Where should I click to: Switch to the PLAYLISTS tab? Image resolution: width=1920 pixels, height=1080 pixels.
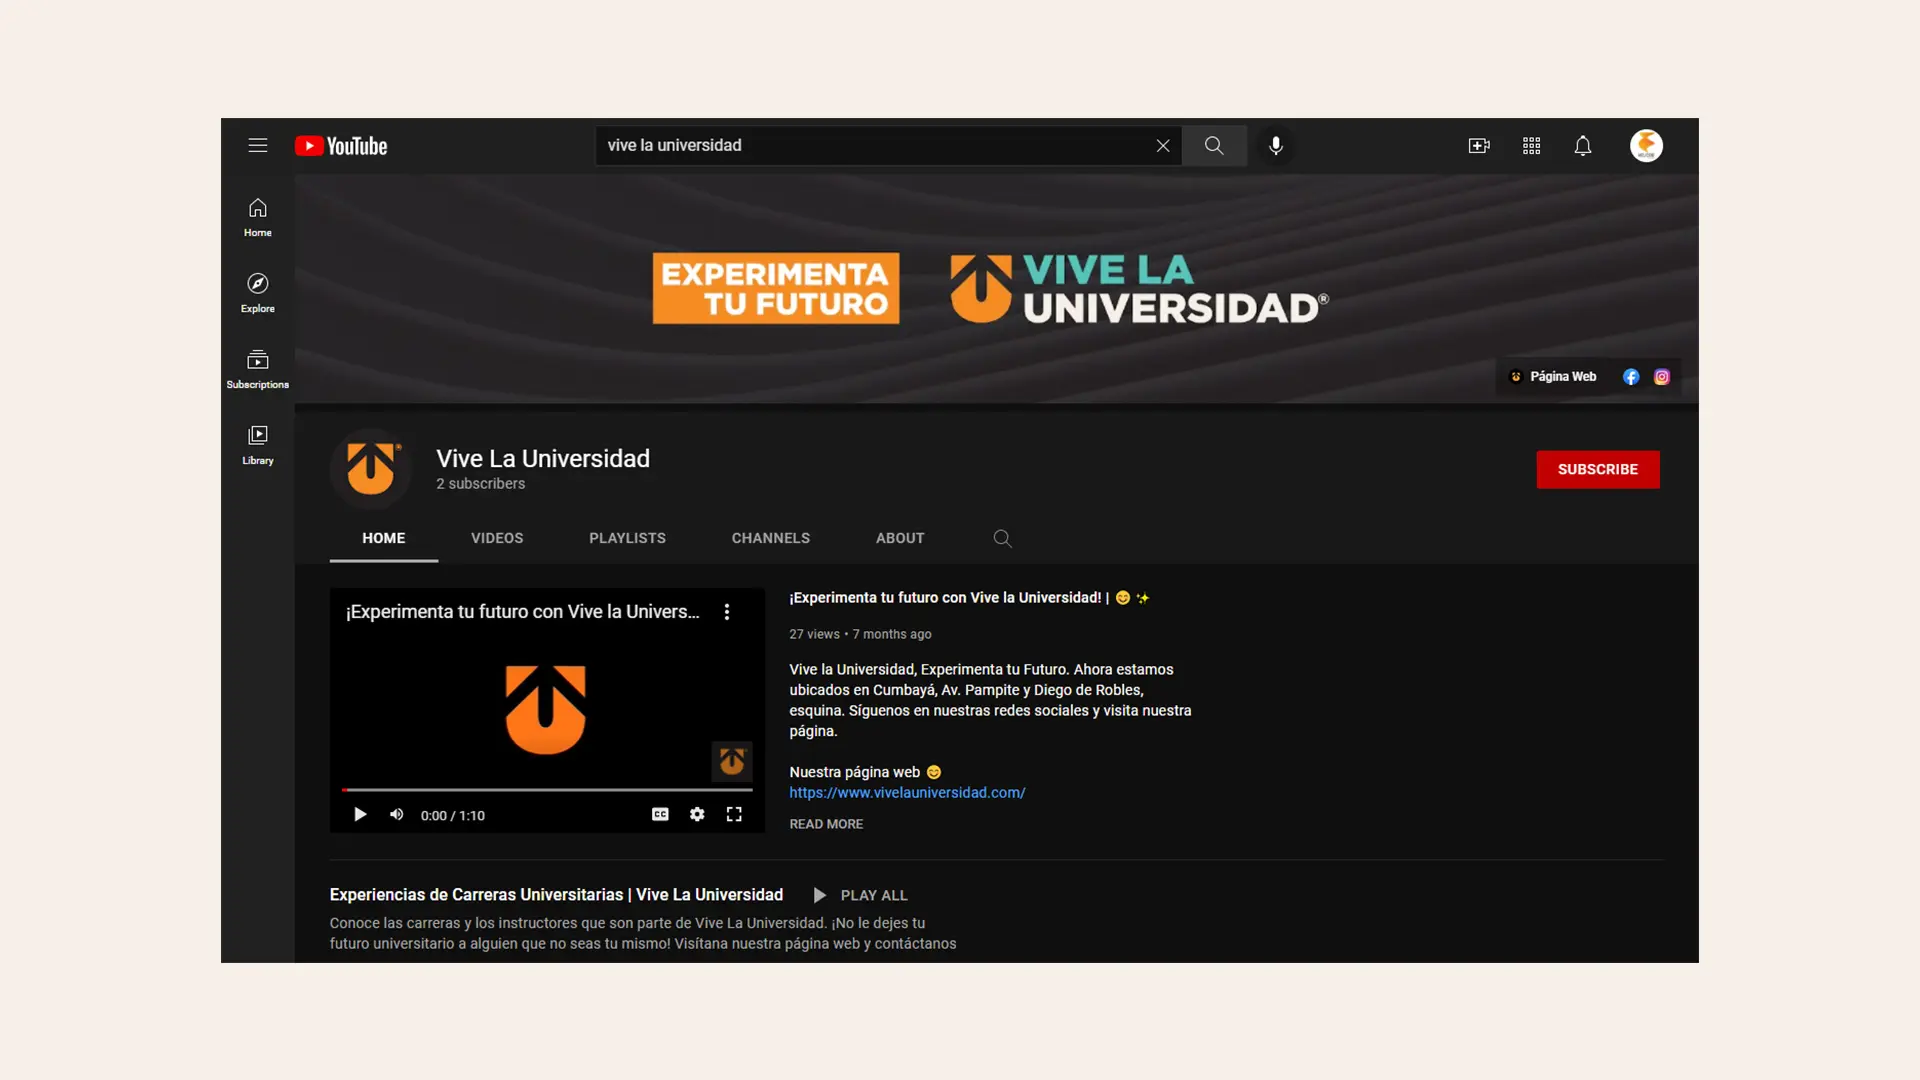pos(627,538)
